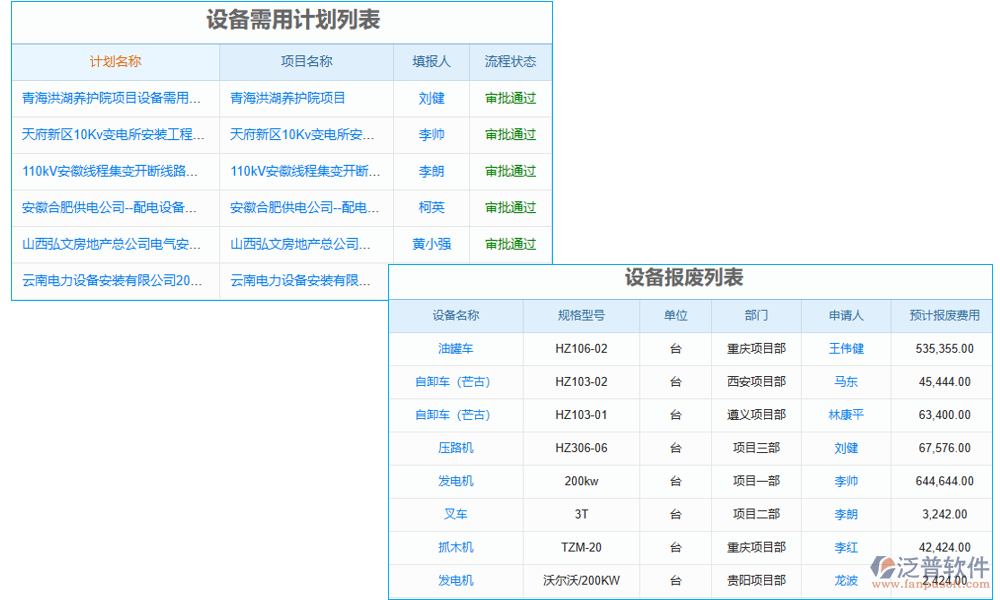The image size is (1000, 600).
Task: Open applicant 王伟健's profile link
Action: click(846, 348)
